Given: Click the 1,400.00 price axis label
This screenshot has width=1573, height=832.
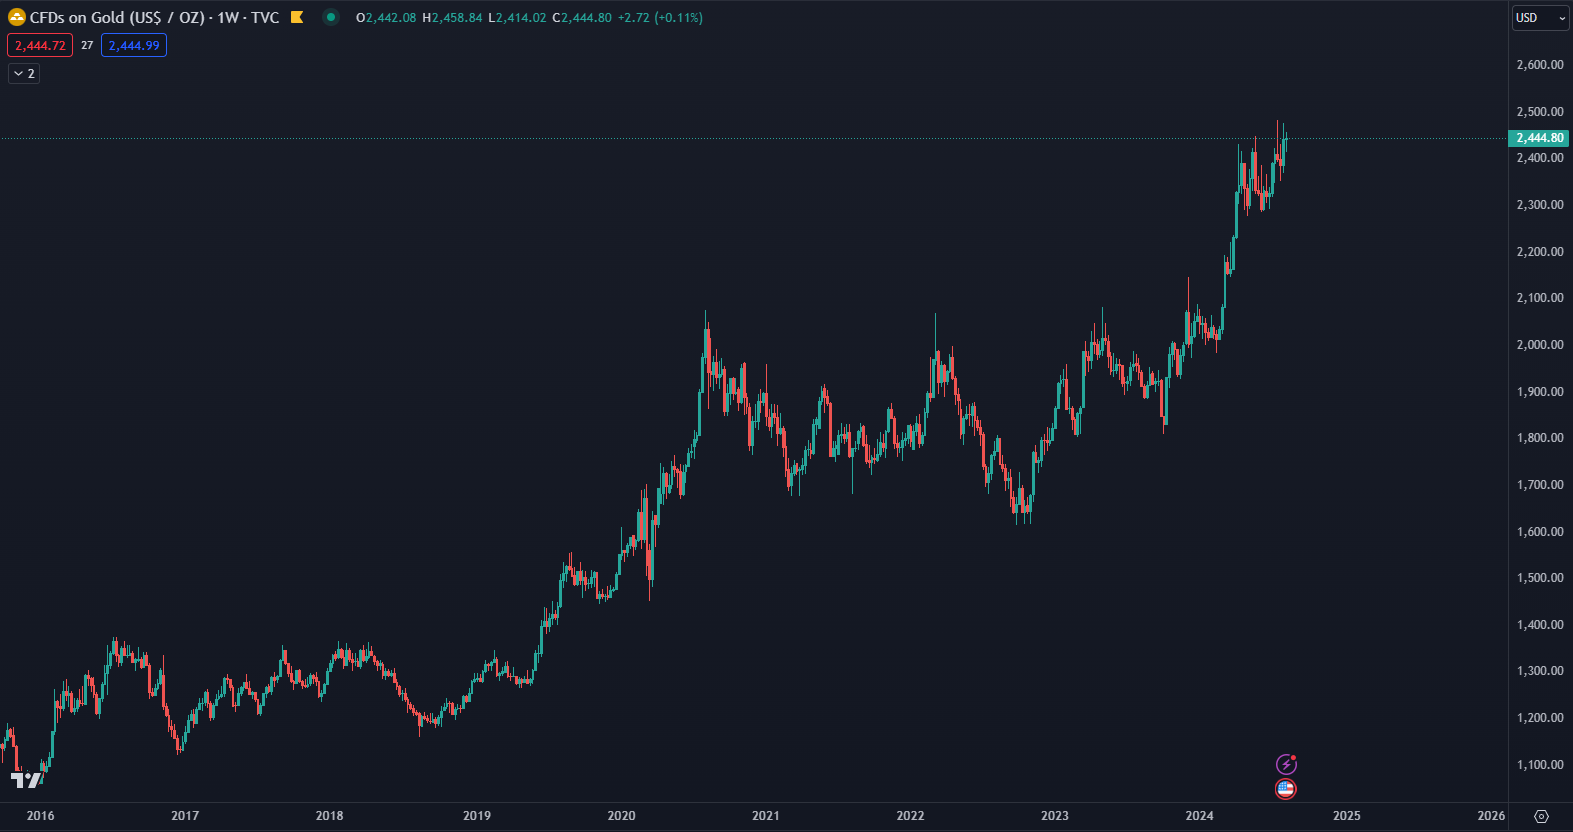Looking at the screenshot, I should pyautogui.click(x=1540, y=625).
